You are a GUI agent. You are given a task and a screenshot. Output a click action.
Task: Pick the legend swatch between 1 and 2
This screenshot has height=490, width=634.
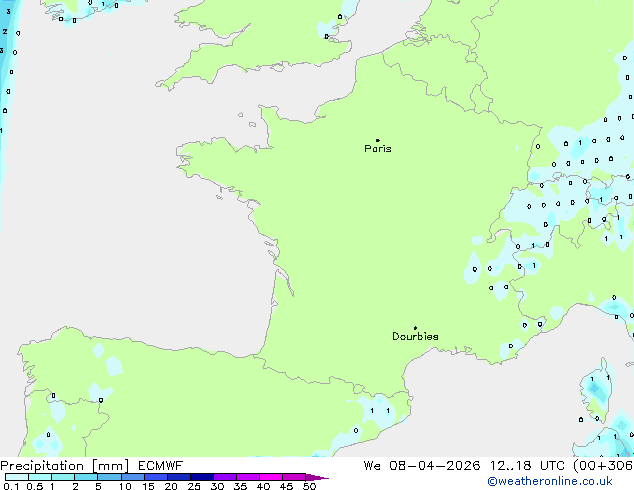pos(63,477)
